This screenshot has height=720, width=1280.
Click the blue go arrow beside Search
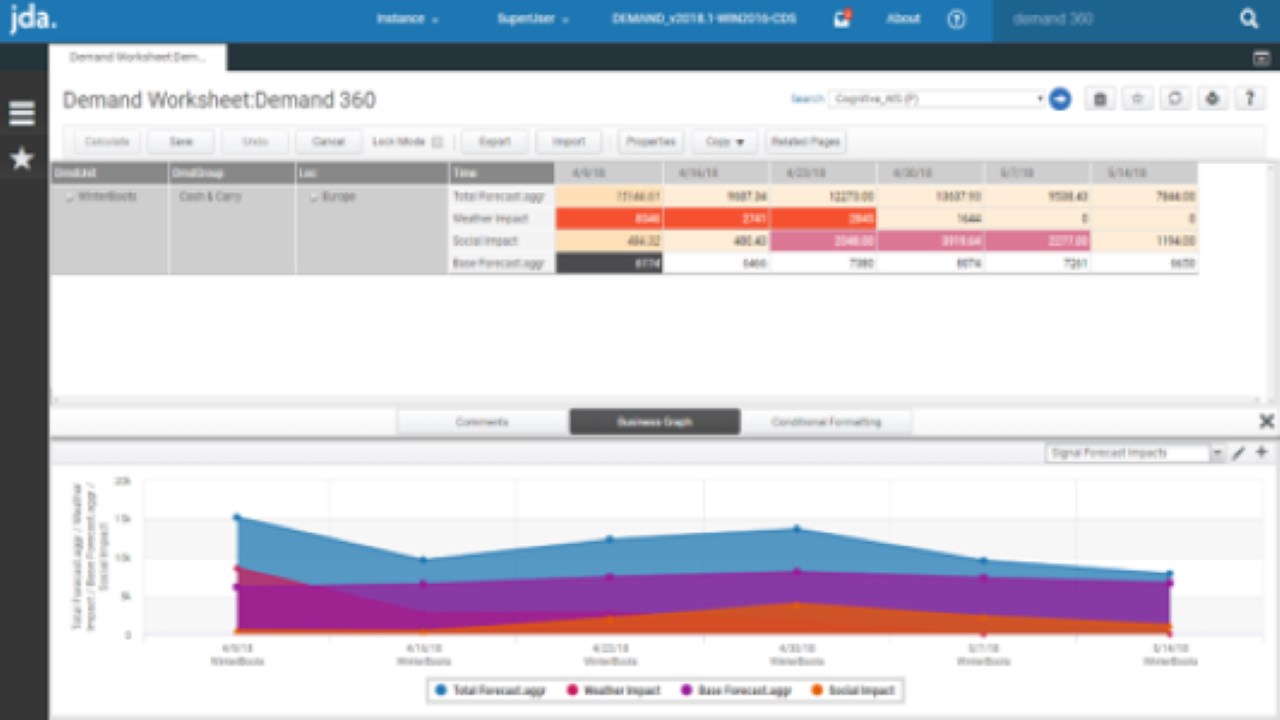pyautogui.click(x=1060, y=99)
